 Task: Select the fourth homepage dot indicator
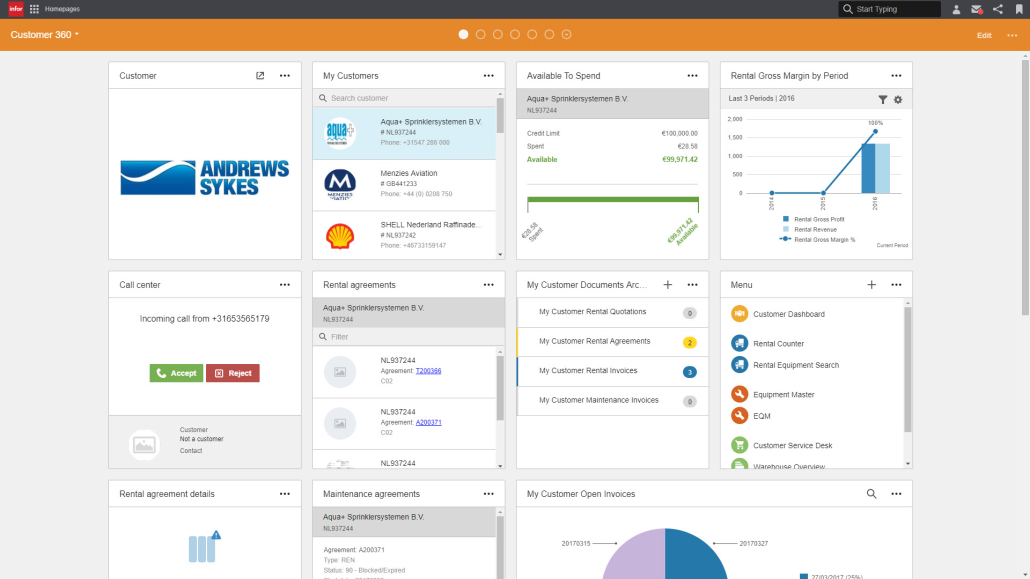coord(515,34)
